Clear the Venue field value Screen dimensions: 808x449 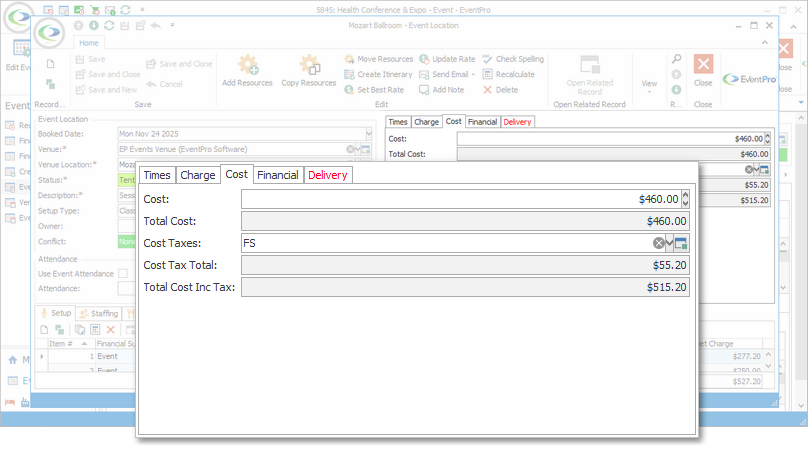click(350, 149)
